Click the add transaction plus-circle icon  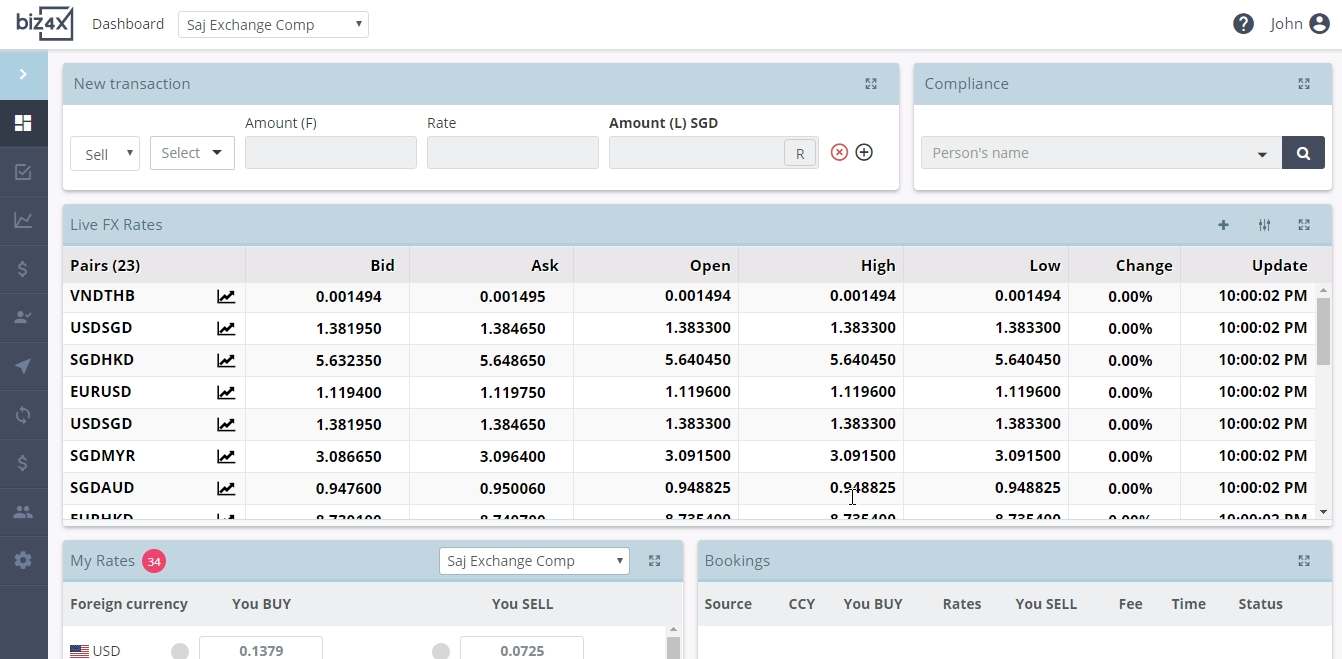(864, 152)
